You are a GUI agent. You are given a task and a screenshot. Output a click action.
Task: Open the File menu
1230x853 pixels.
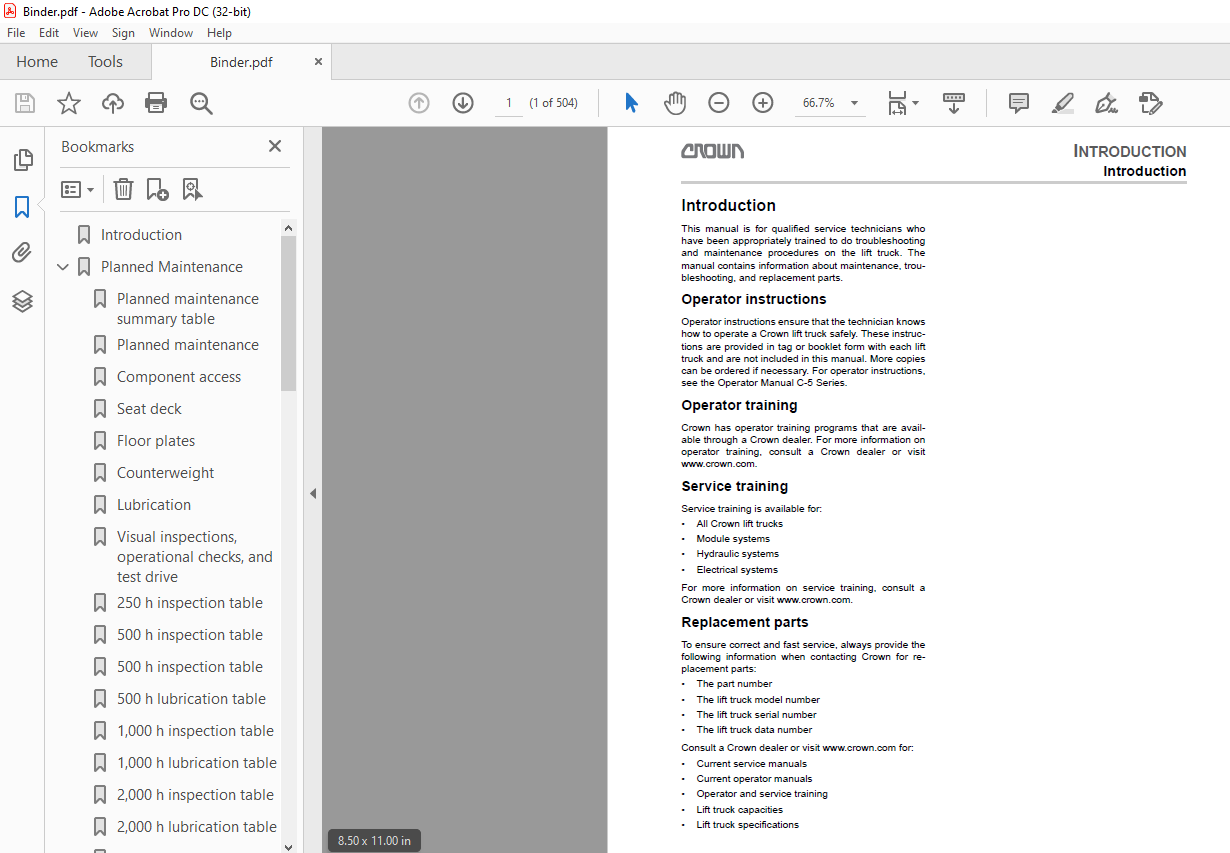16,33
